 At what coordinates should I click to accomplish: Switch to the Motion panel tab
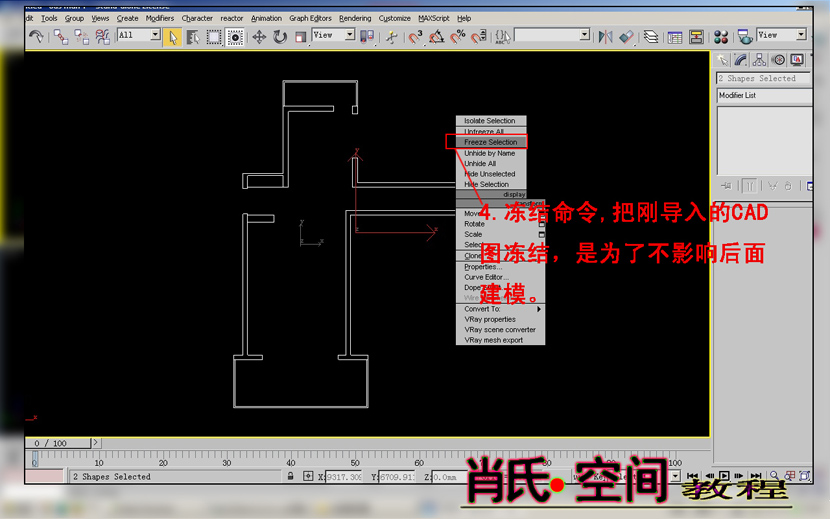778,60
